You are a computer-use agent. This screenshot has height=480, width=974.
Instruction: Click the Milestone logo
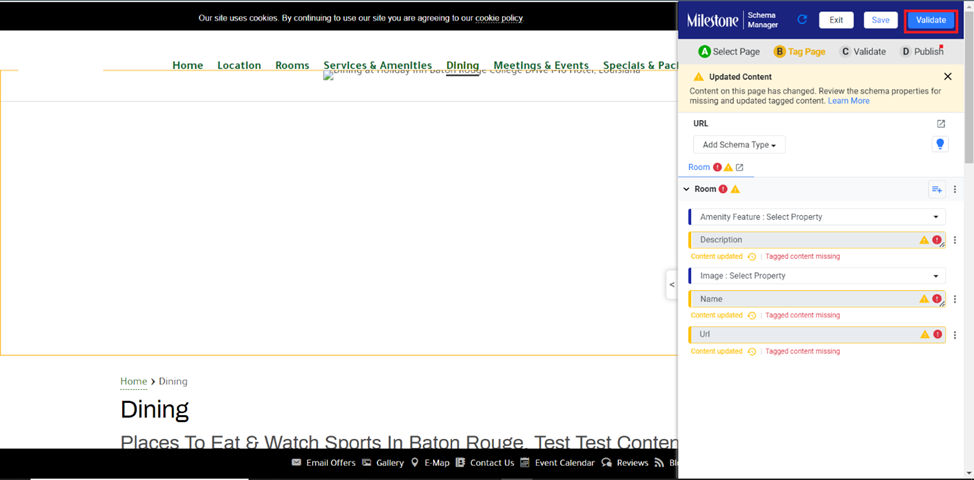(x=712, y=20)
